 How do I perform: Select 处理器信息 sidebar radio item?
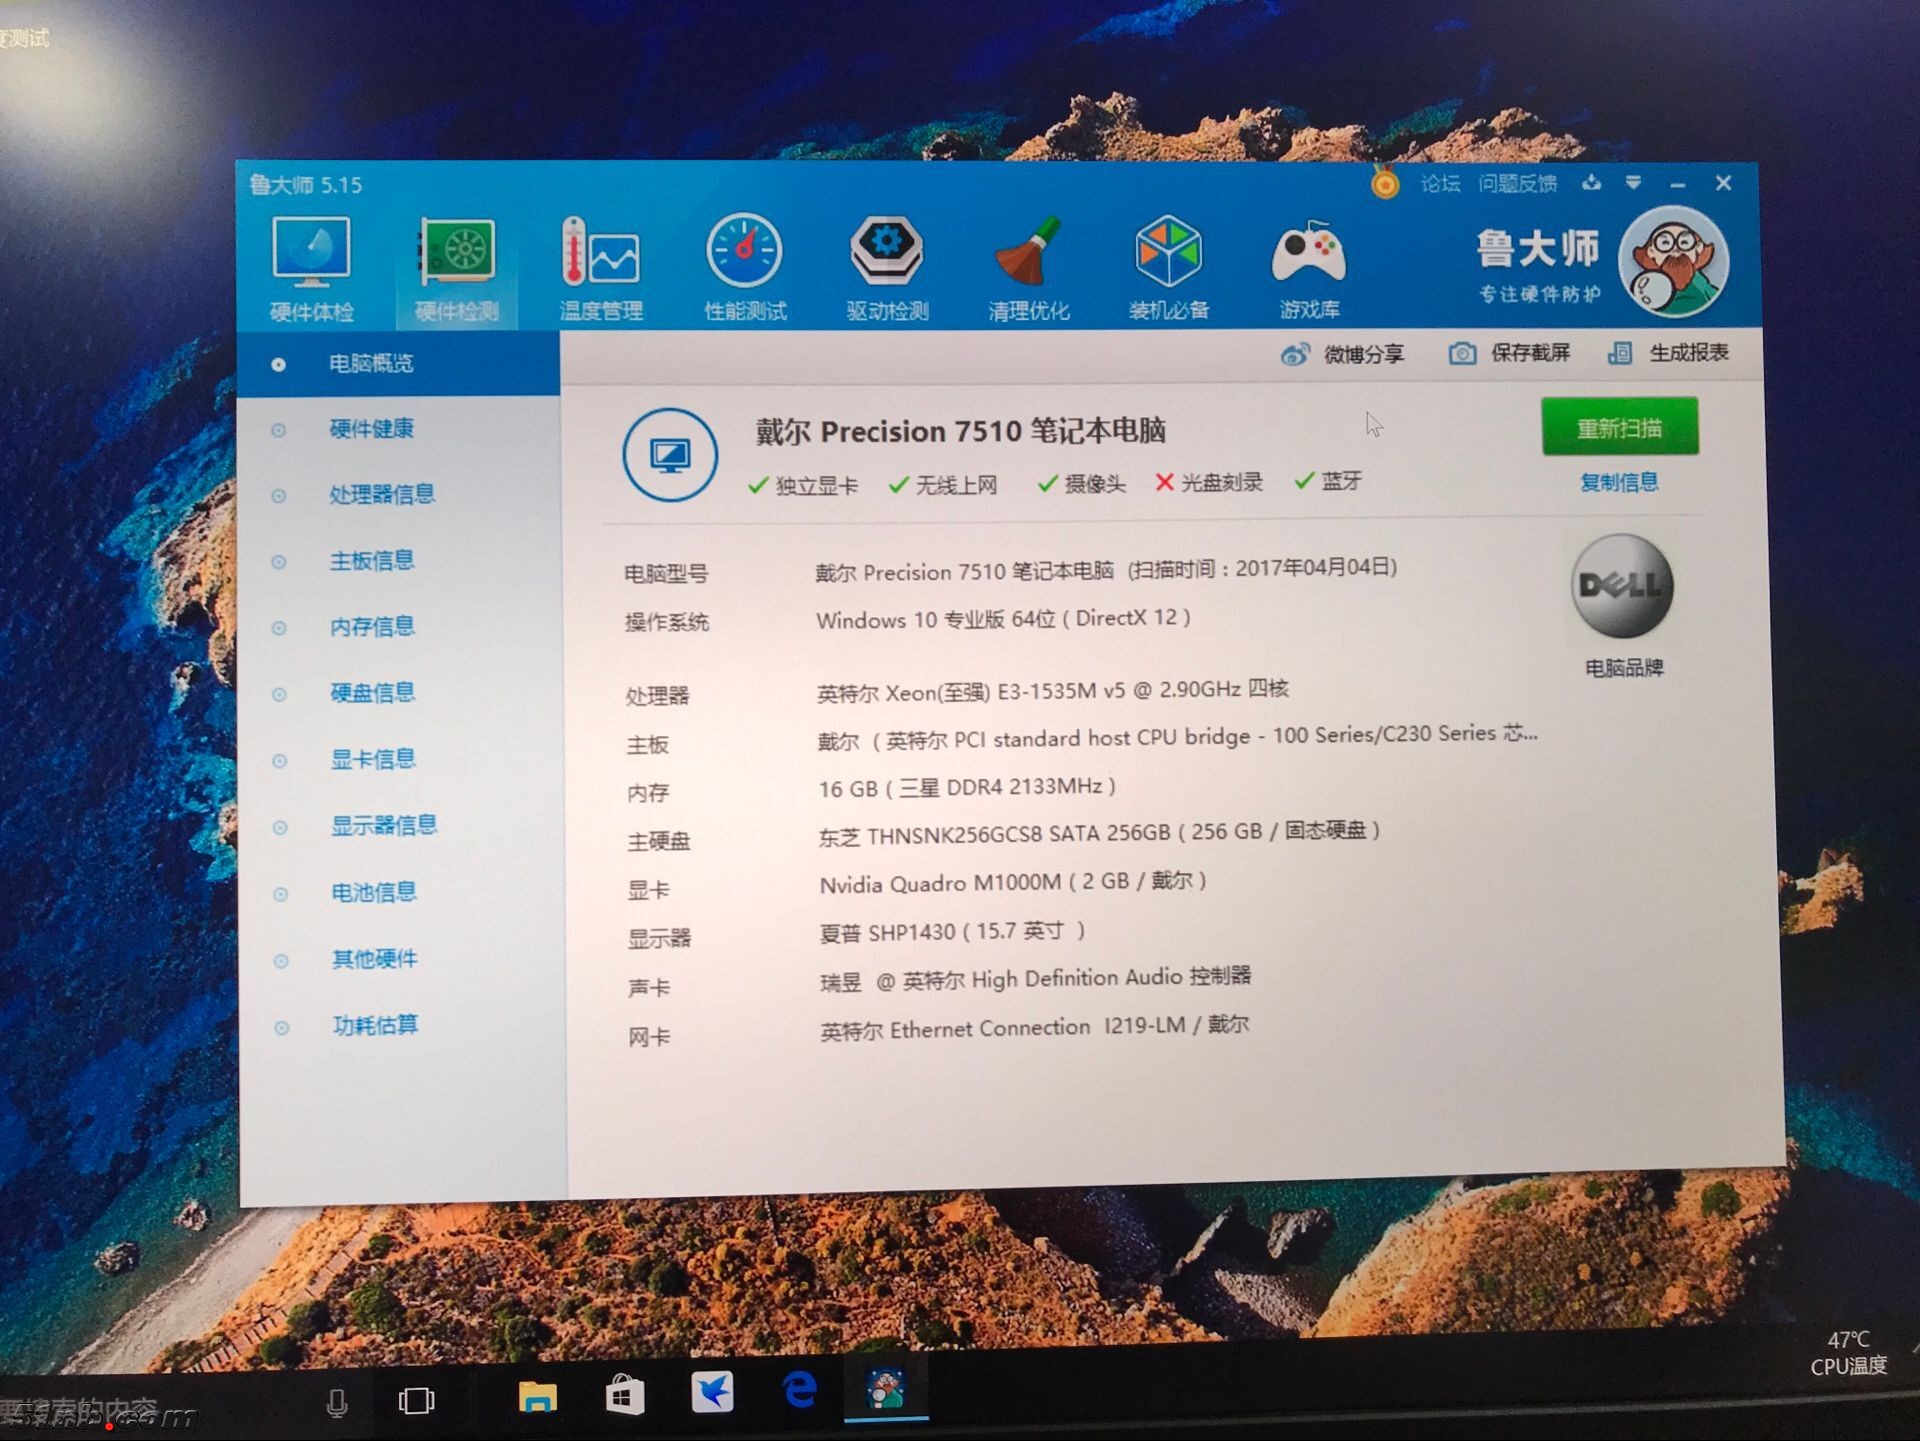click(x=382, y=494)
